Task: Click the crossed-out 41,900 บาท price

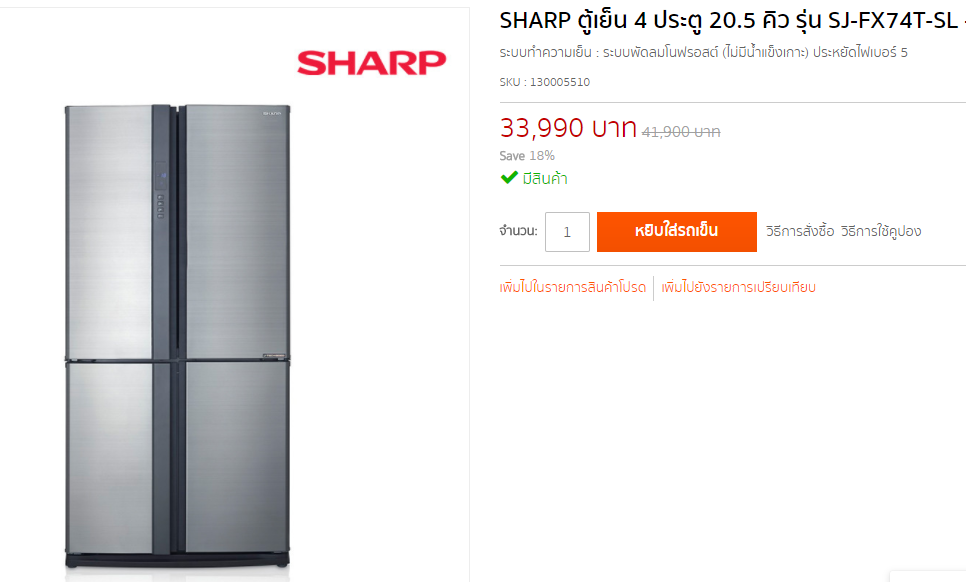Action: [681, 132]
